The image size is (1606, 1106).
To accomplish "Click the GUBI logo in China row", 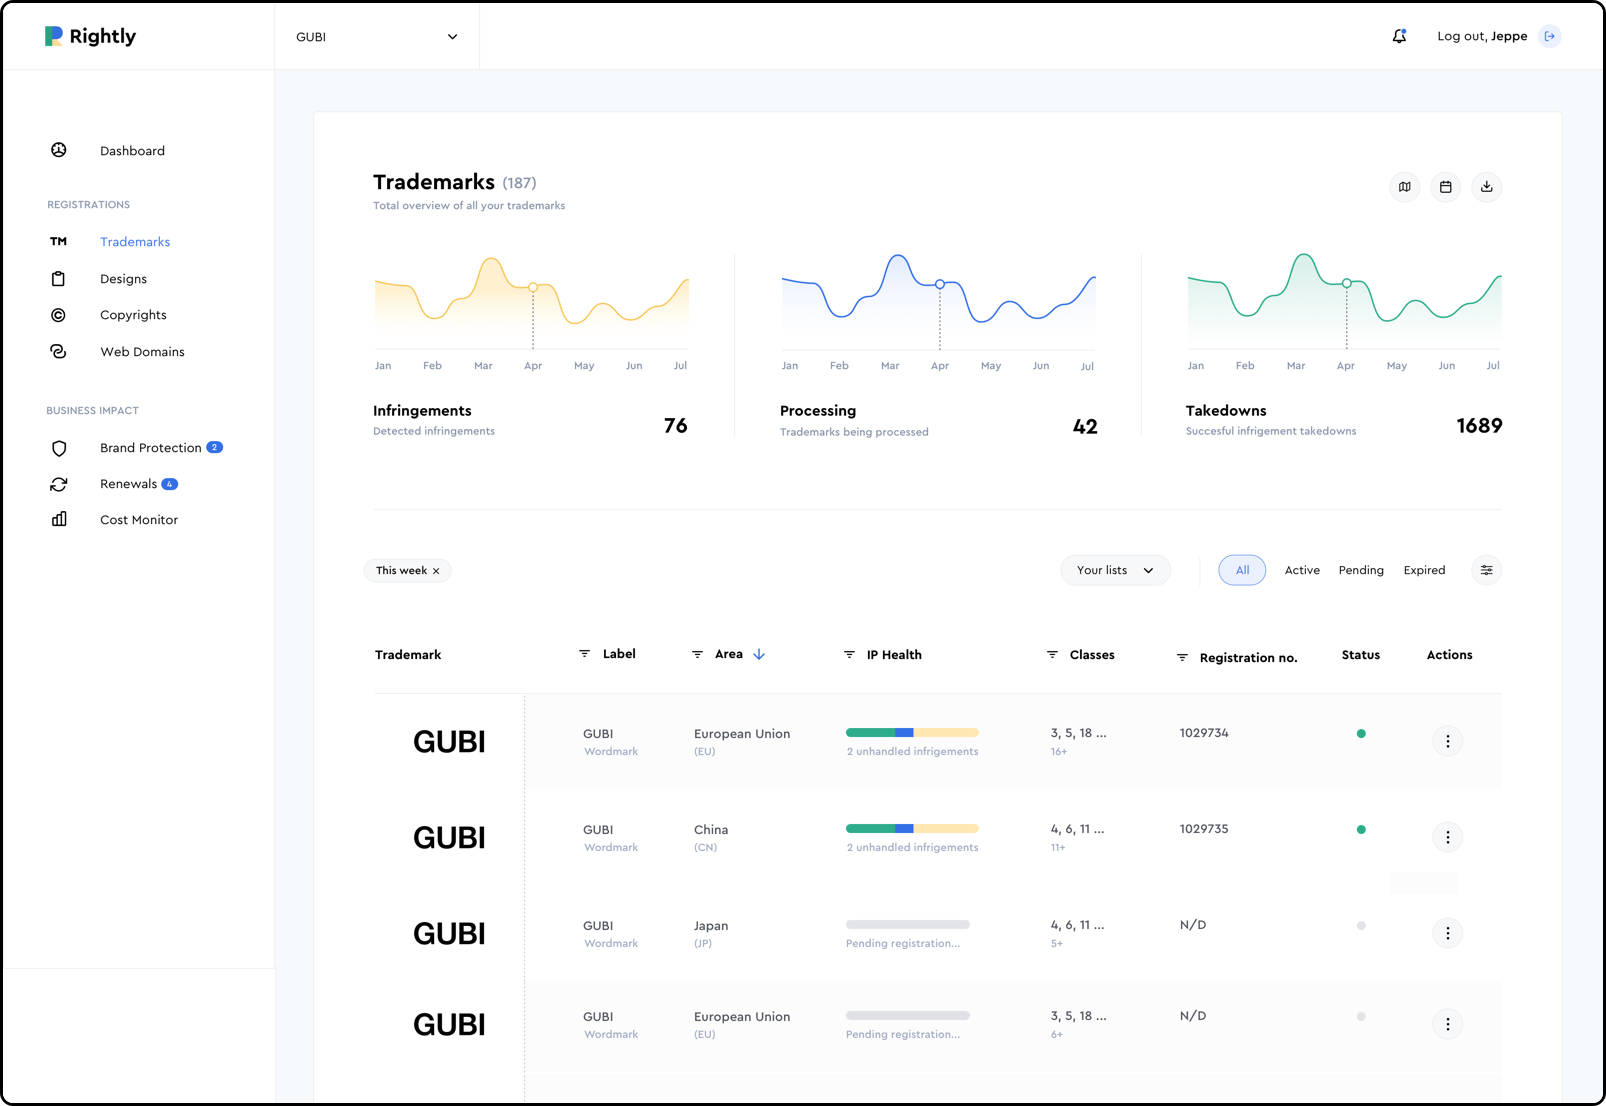I will [449, 838].
